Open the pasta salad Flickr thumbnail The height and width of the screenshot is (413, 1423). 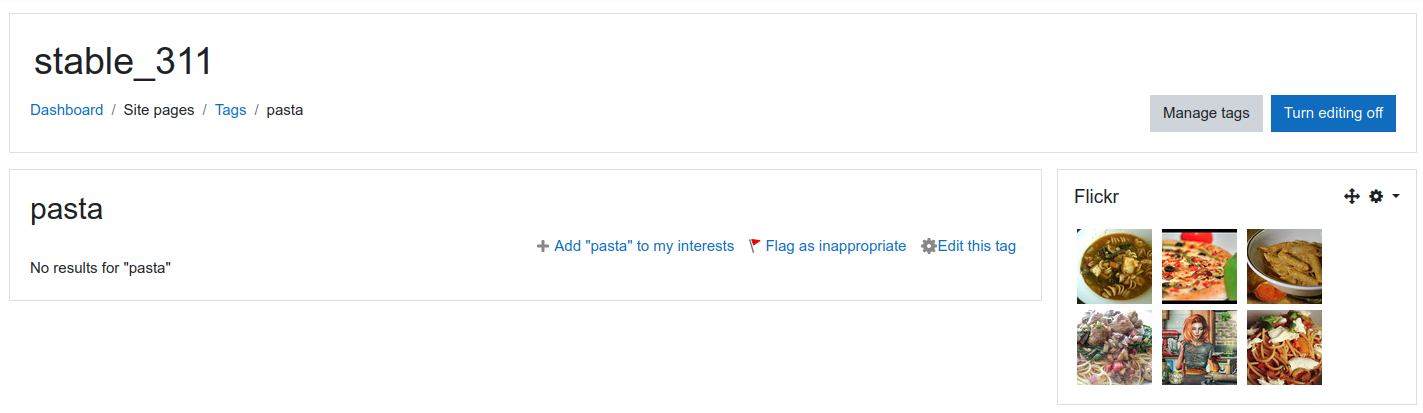pyautogui.click(x=1114, y=347)
